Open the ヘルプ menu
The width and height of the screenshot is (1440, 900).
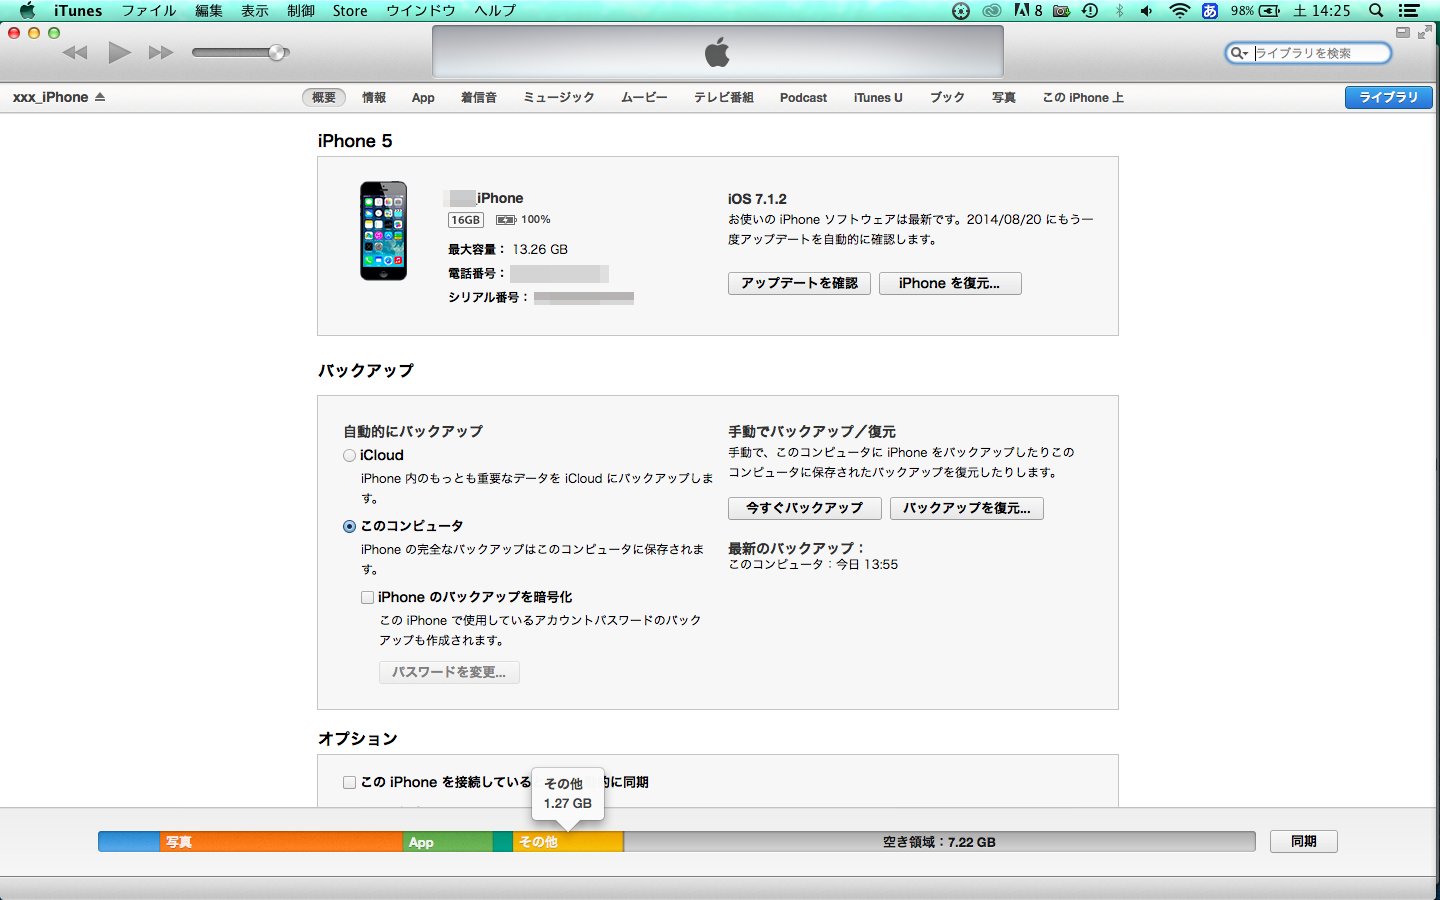pos(495,11)
